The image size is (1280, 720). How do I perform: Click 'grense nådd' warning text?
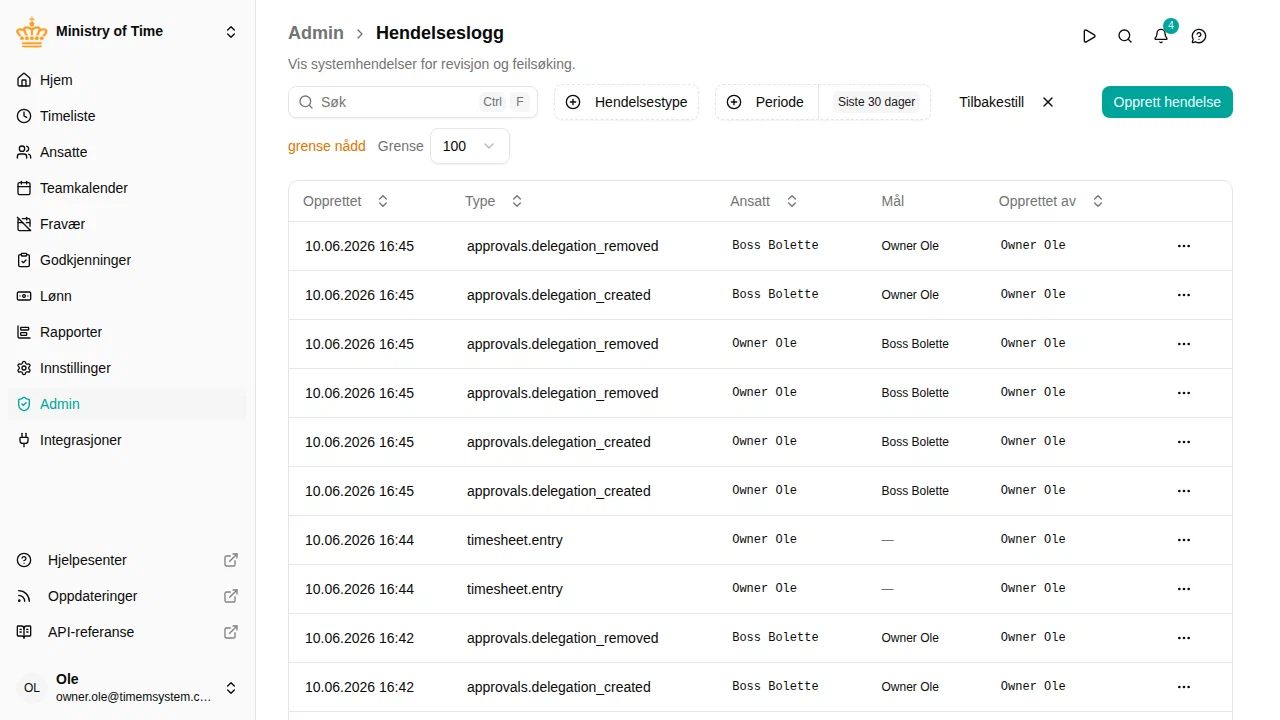327,146
